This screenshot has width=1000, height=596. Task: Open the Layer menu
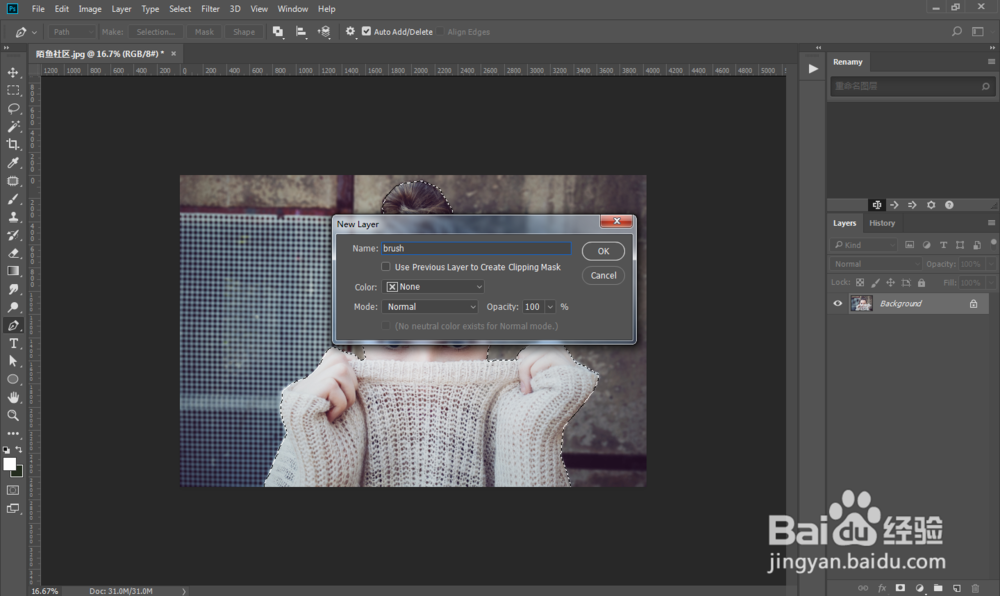pos(121,9)
